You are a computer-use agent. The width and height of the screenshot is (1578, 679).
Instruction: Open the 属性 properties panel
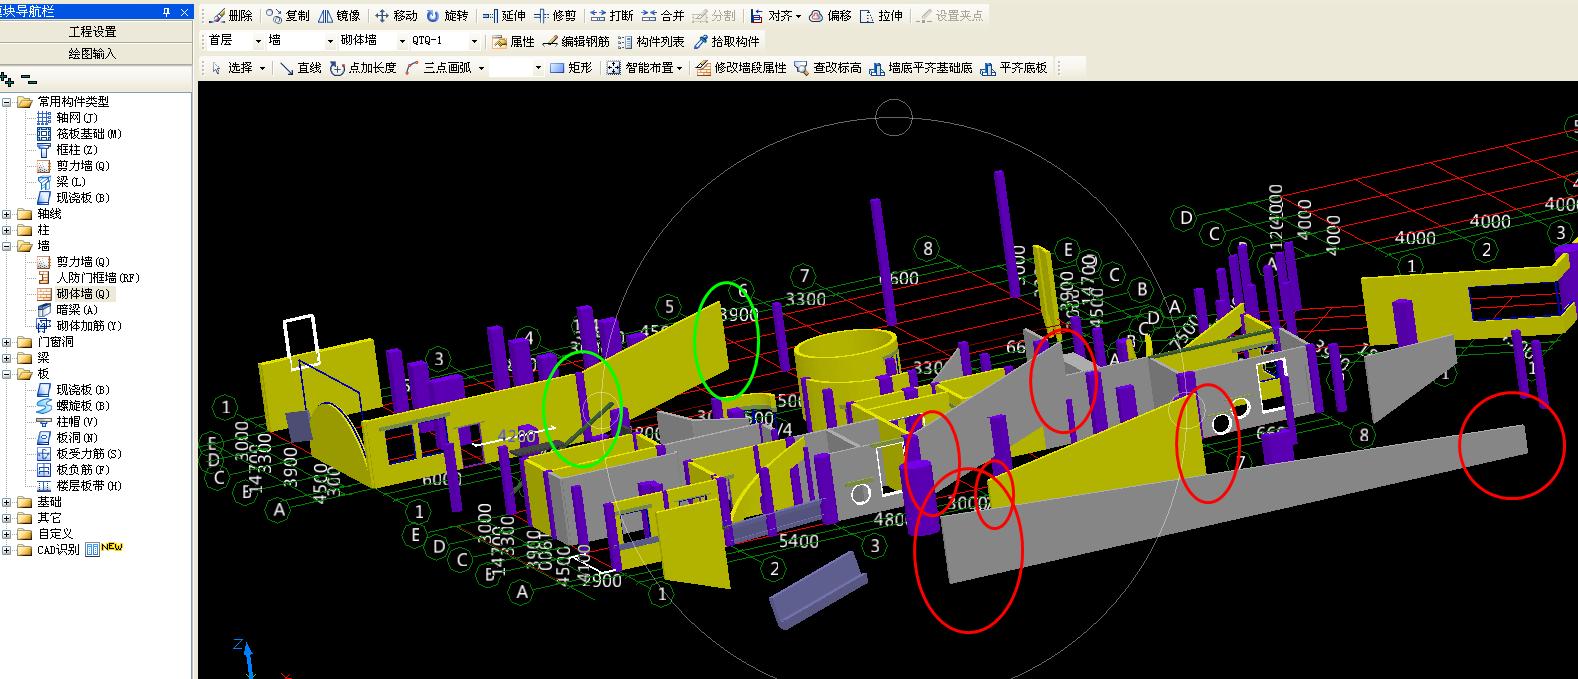[x=514, y=42]
